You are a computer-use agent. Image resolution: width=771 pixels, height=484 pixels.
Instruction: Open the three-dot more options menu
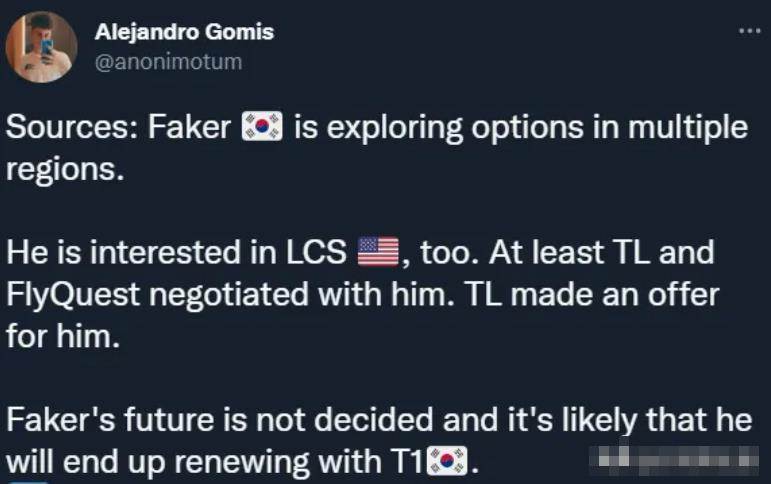click(x=749, y=31)
